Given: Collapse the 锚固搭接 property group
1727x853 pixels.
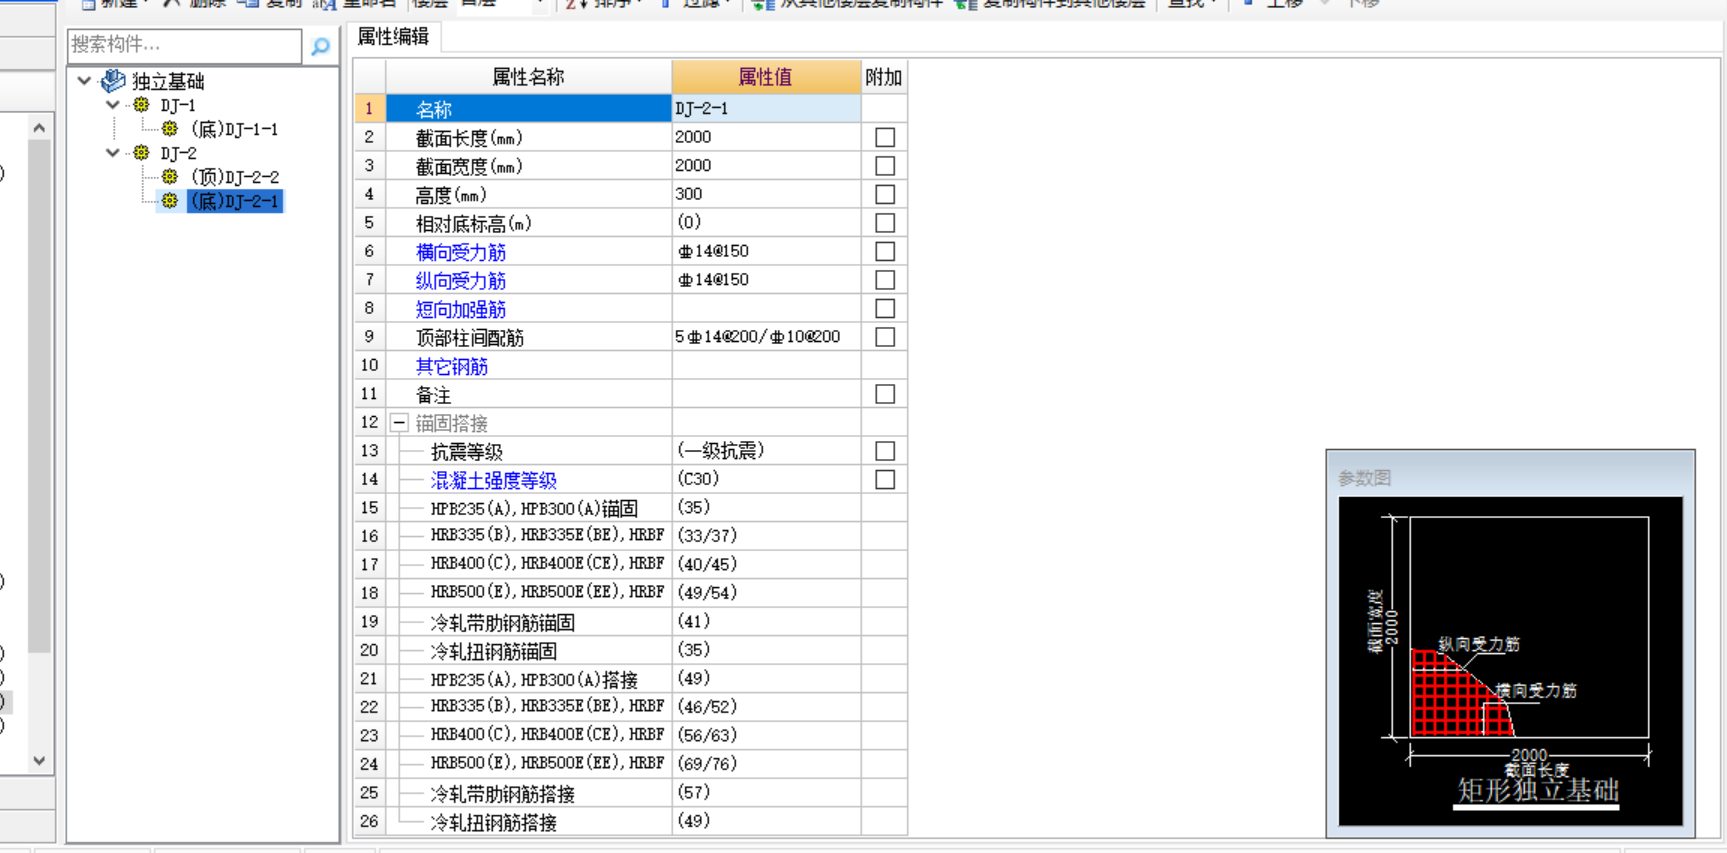Looking at the screenshot, I should 399,423.
